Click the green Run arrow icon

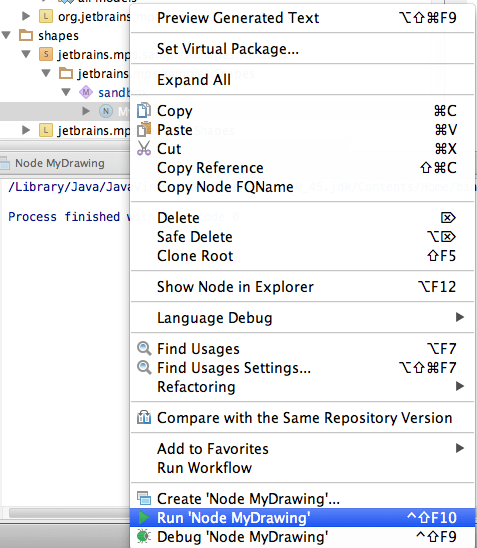coord(144,517)
